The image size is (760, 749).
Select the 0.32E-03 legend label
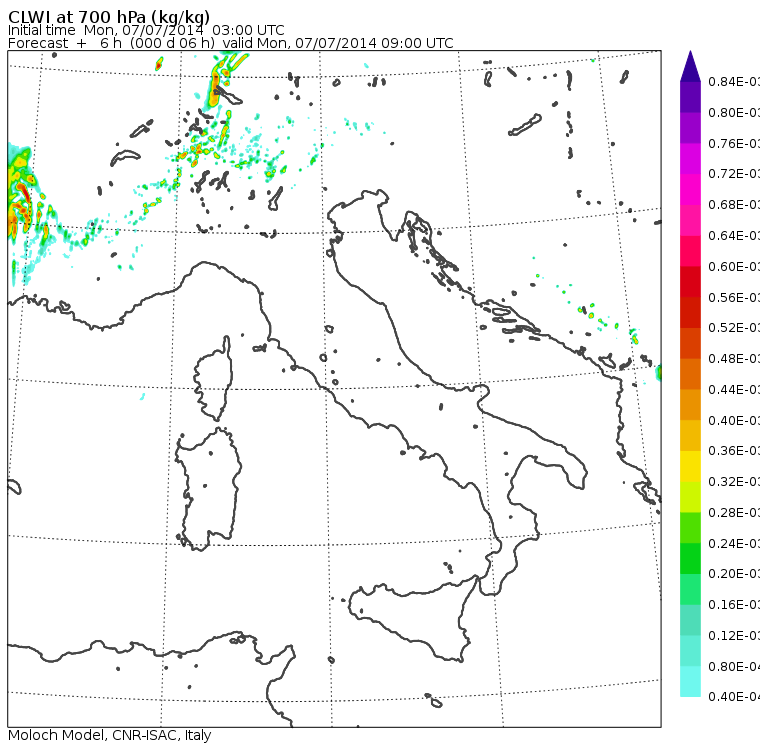coord(734,481)
